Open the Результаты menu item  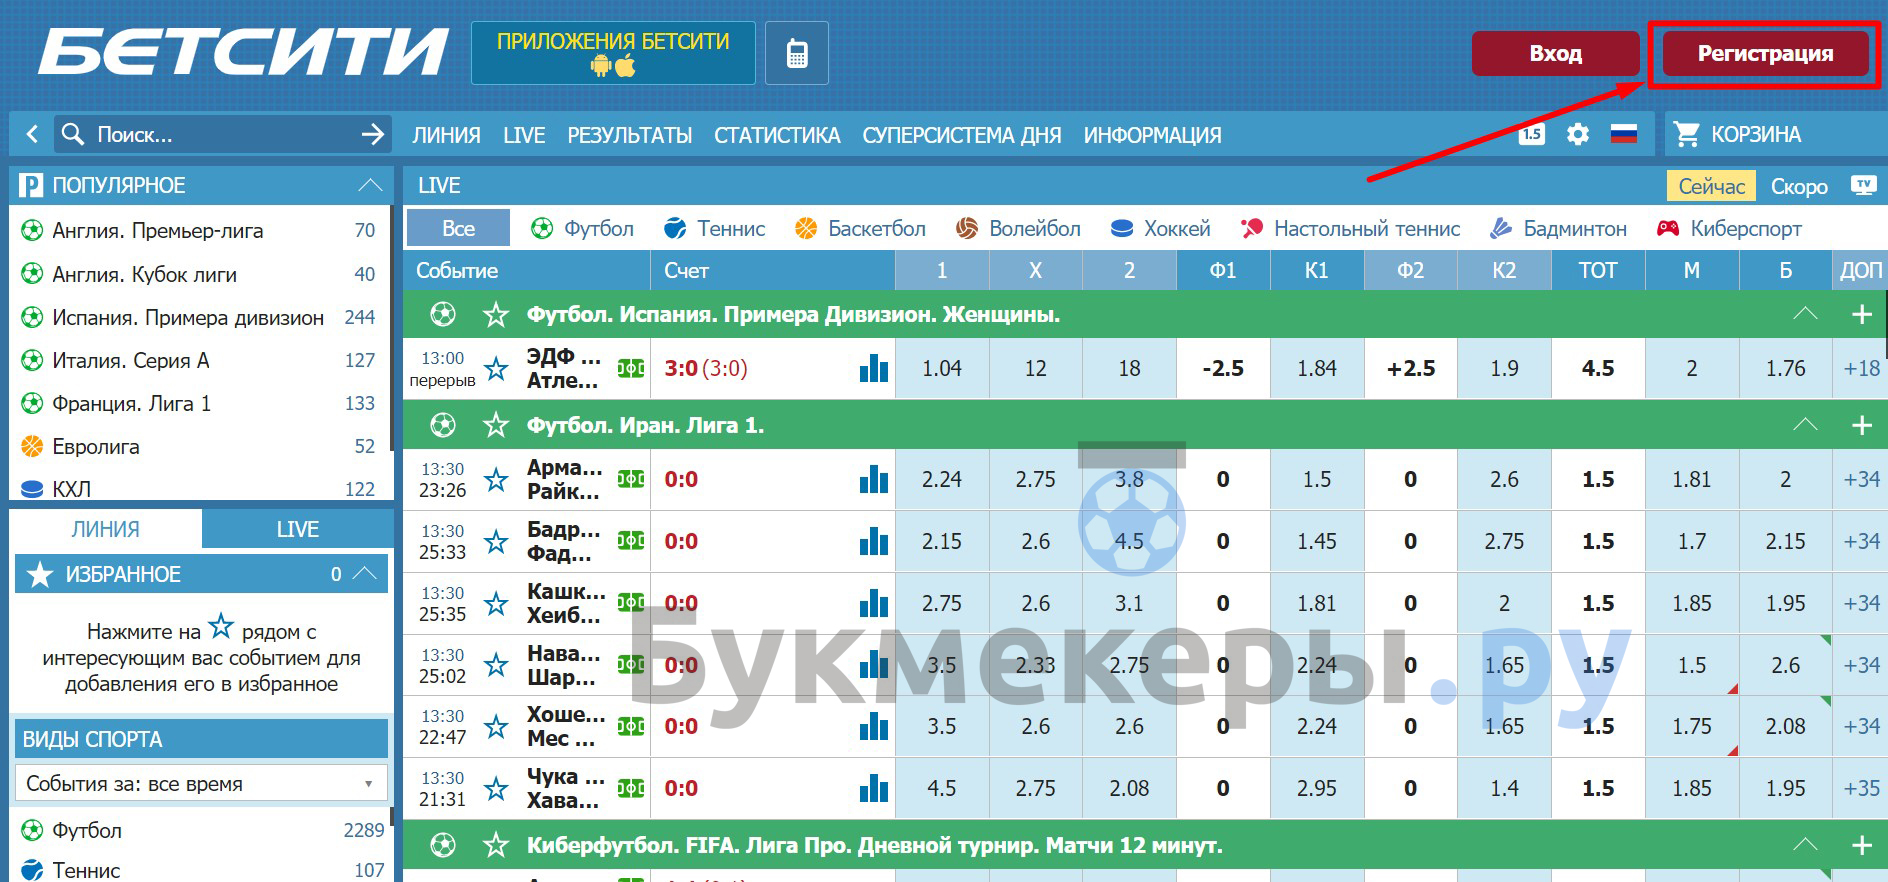pos(630,135)
